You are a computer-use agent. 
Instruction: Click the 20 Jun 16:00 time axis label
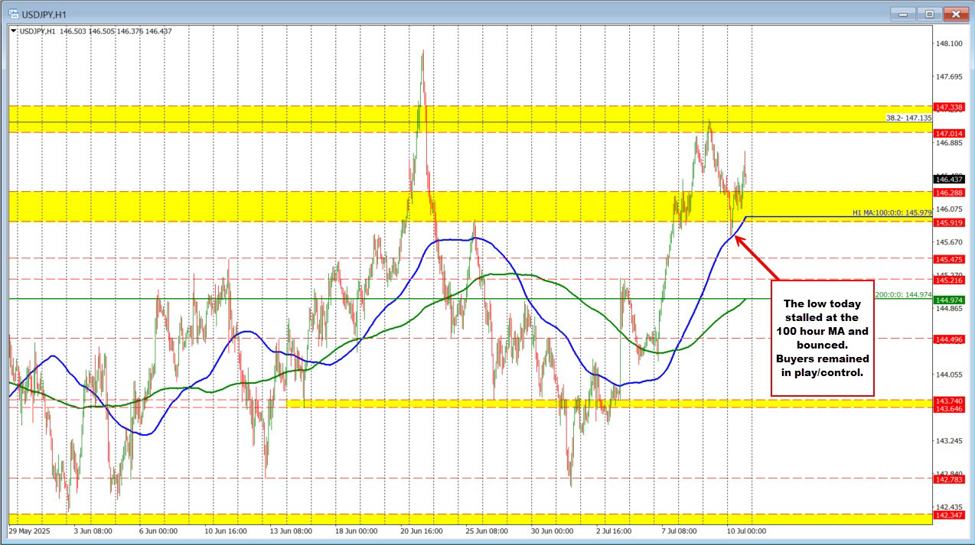point(422,531)
